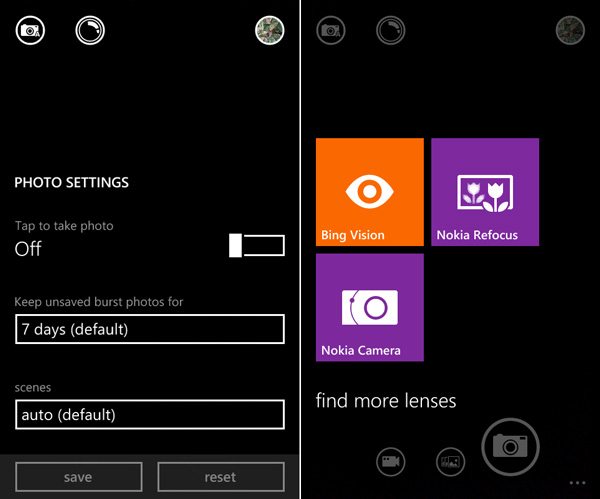Select the burst photo mode icon
This screenshot has height=499, width=600.
click(451, 461)
